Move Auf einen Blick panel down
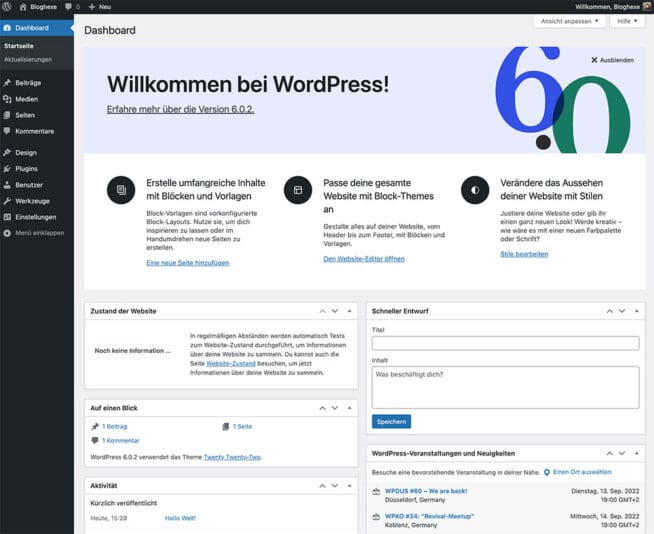This screenshot has width=654, height=534. point(335,408)
